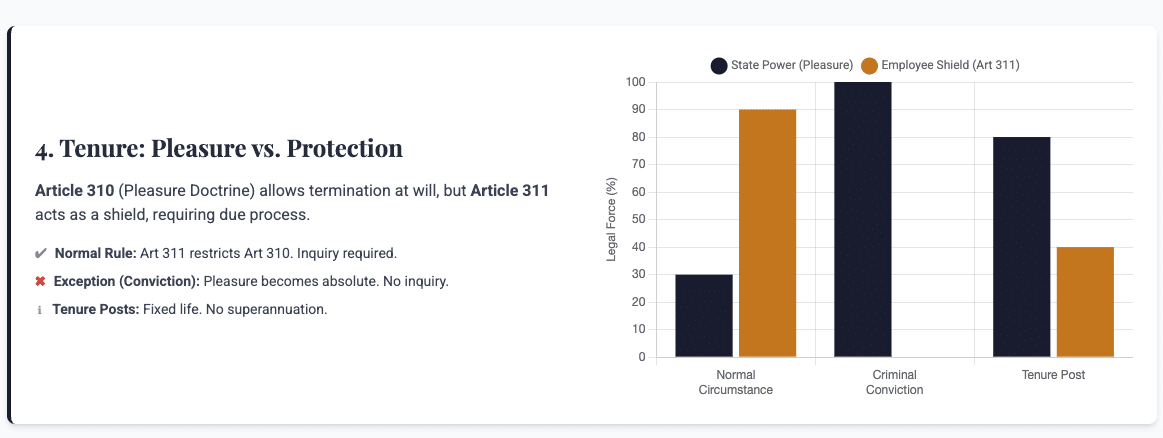Click the red cross icon beside Exception
The image size is (1163, 438).
(x=41, y=282)
